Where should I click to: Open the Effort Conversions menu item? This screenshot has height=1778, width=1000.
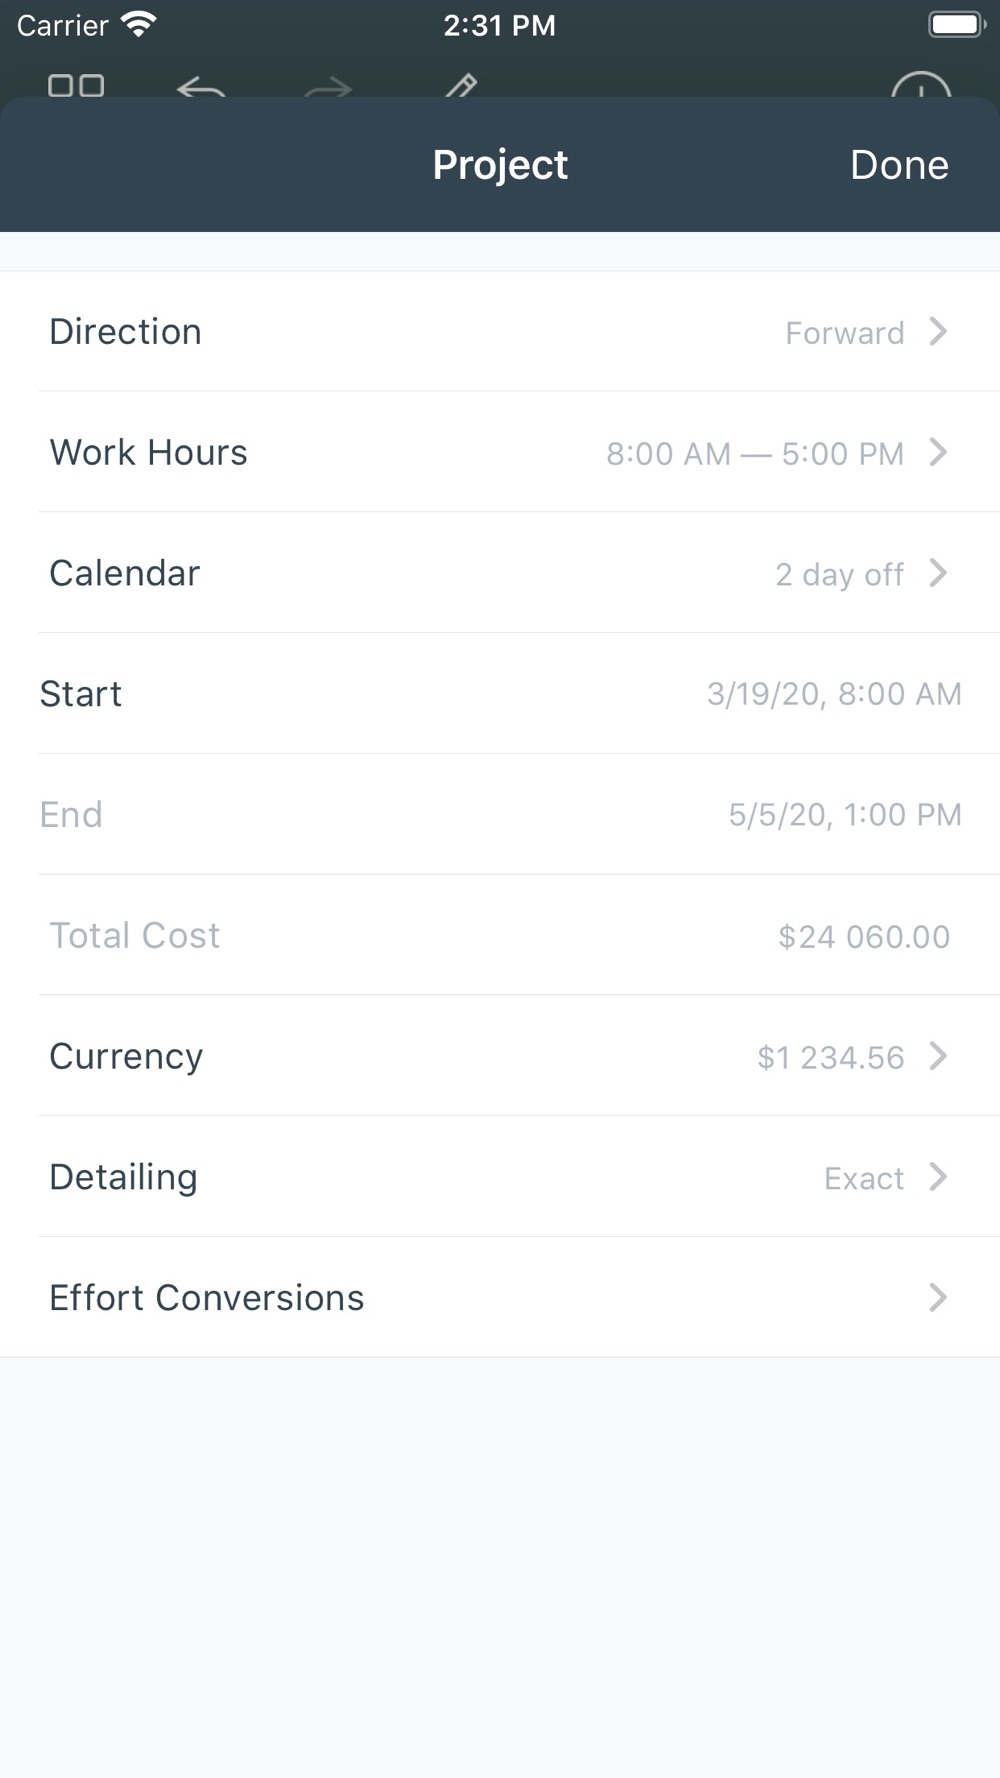tap(500, 1297)
